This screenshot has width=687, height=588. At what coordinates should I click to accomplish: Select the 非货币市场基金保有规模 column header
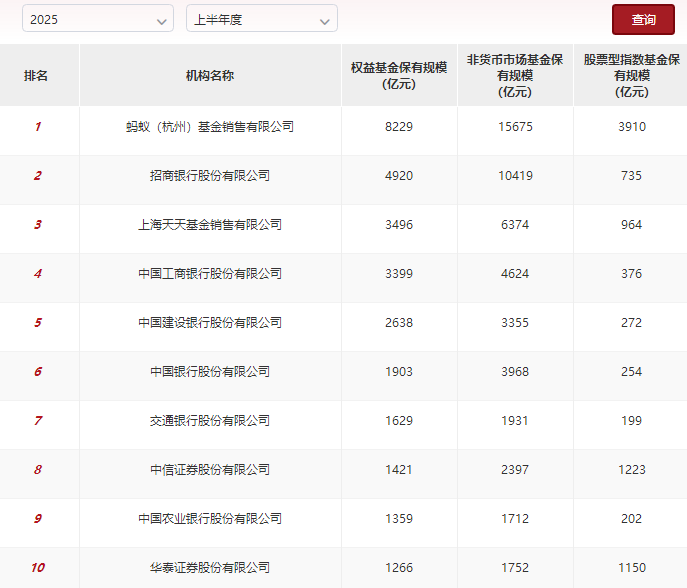515,75
